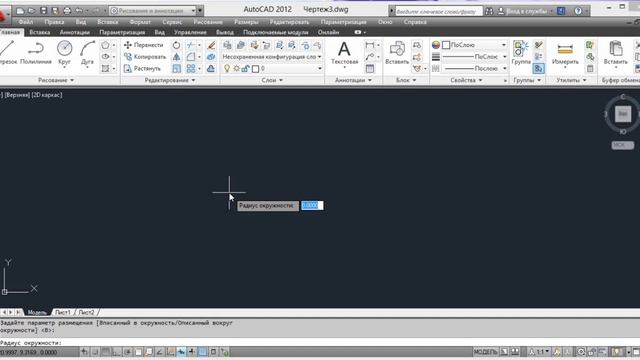
Task: Select the Круг (circle) tool
Action: 64,53
